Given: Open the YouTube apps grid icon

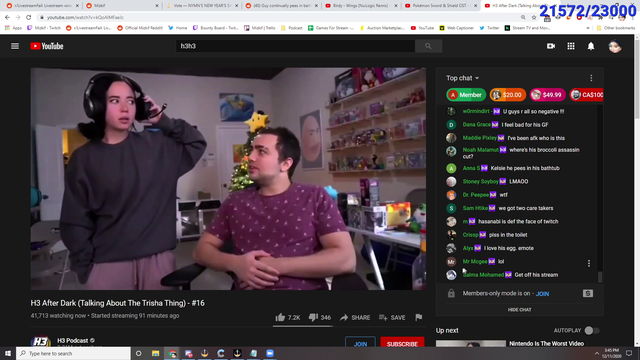Looking at the screenshot, I should point(571,46).
